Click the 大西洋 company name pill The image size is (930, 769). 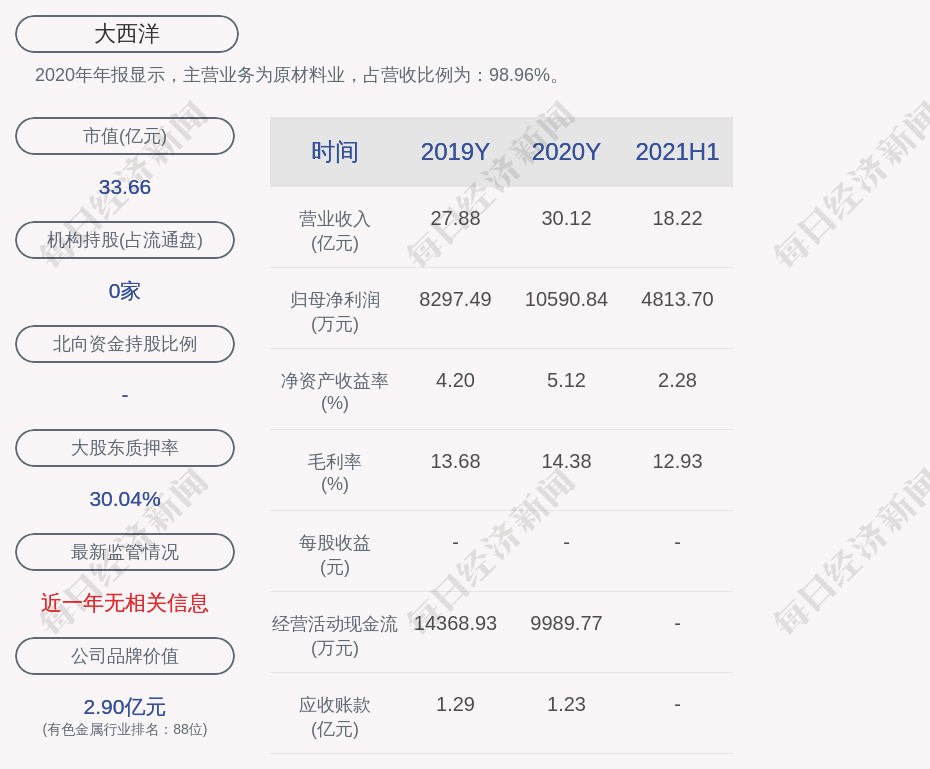pyautogui.click(x=127, y=34)
